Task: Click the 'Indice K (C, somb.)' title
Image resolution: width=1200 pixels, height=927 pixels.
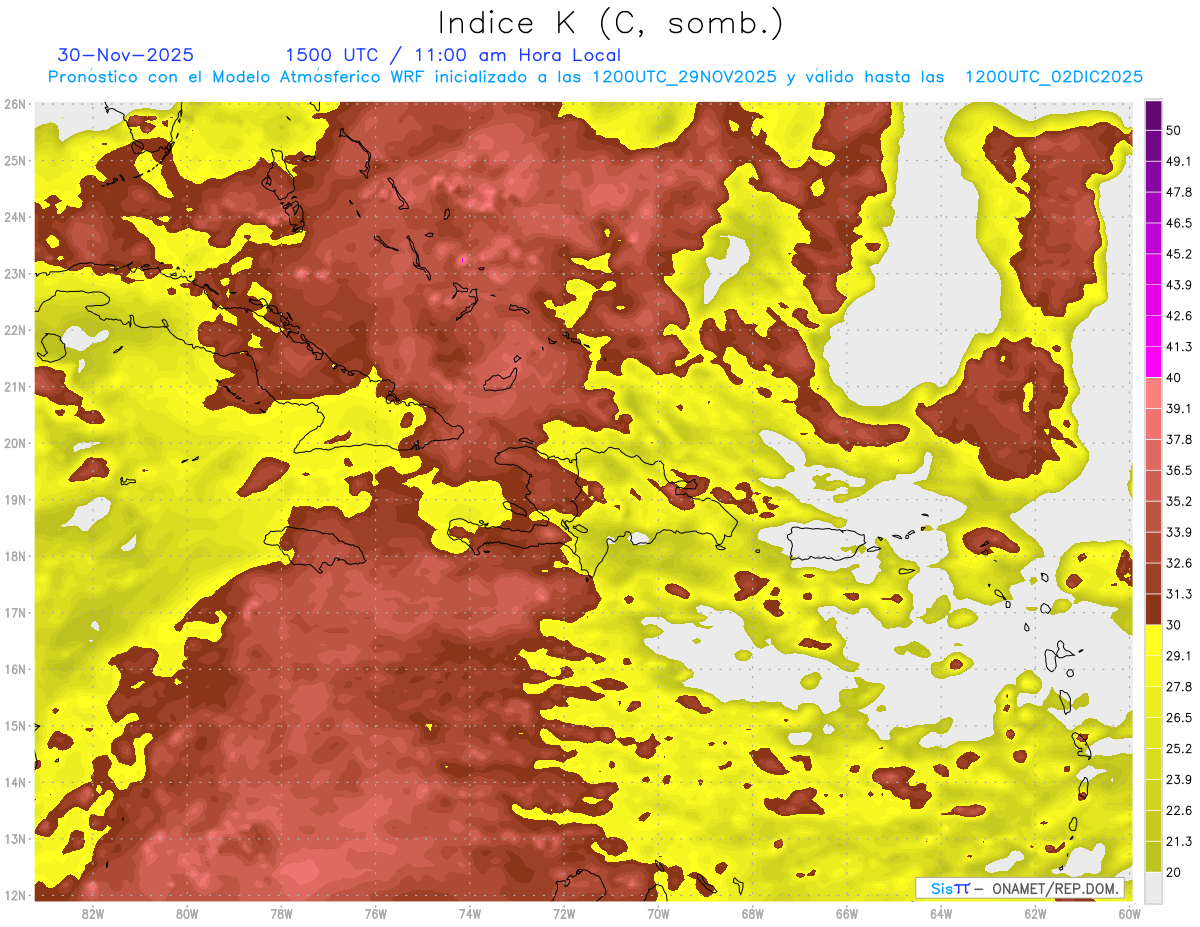Action: pyautogui.click(x=611, y=22)
